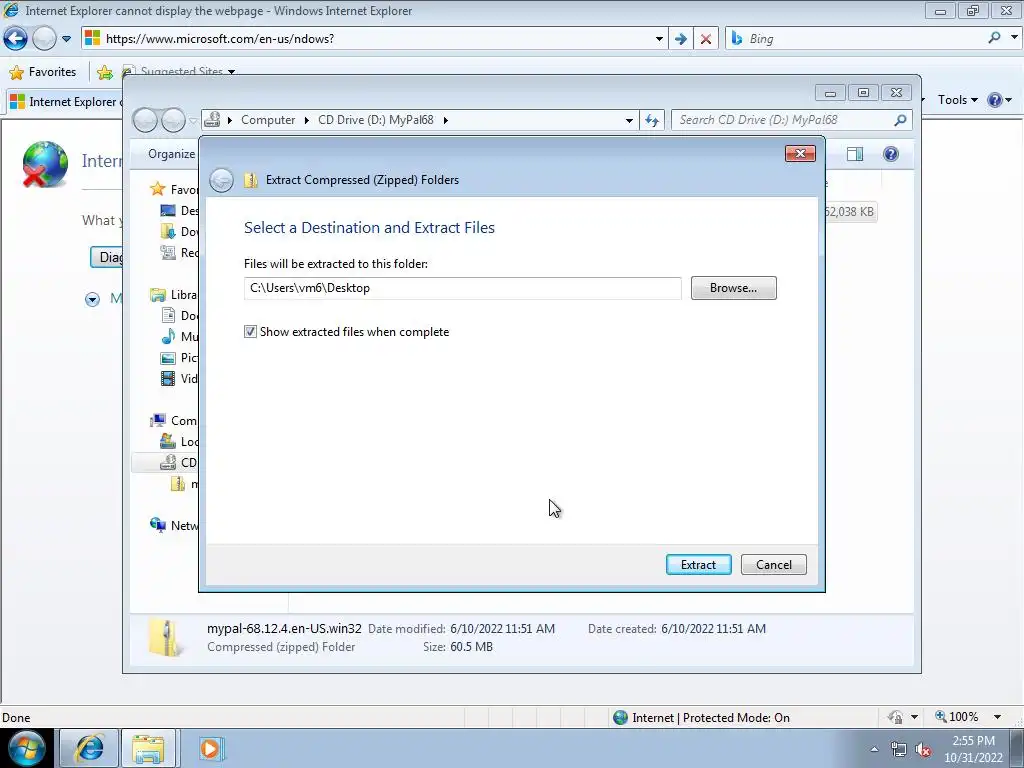Click CD Drive (D:) MyPal68 breadcrumb

pyautogui.click(x=376, y=120)
